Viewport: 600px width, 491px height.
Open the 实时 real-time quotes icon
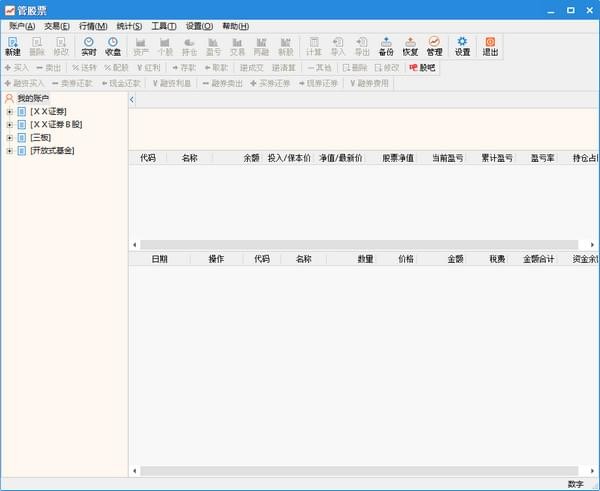pos(88,46)
